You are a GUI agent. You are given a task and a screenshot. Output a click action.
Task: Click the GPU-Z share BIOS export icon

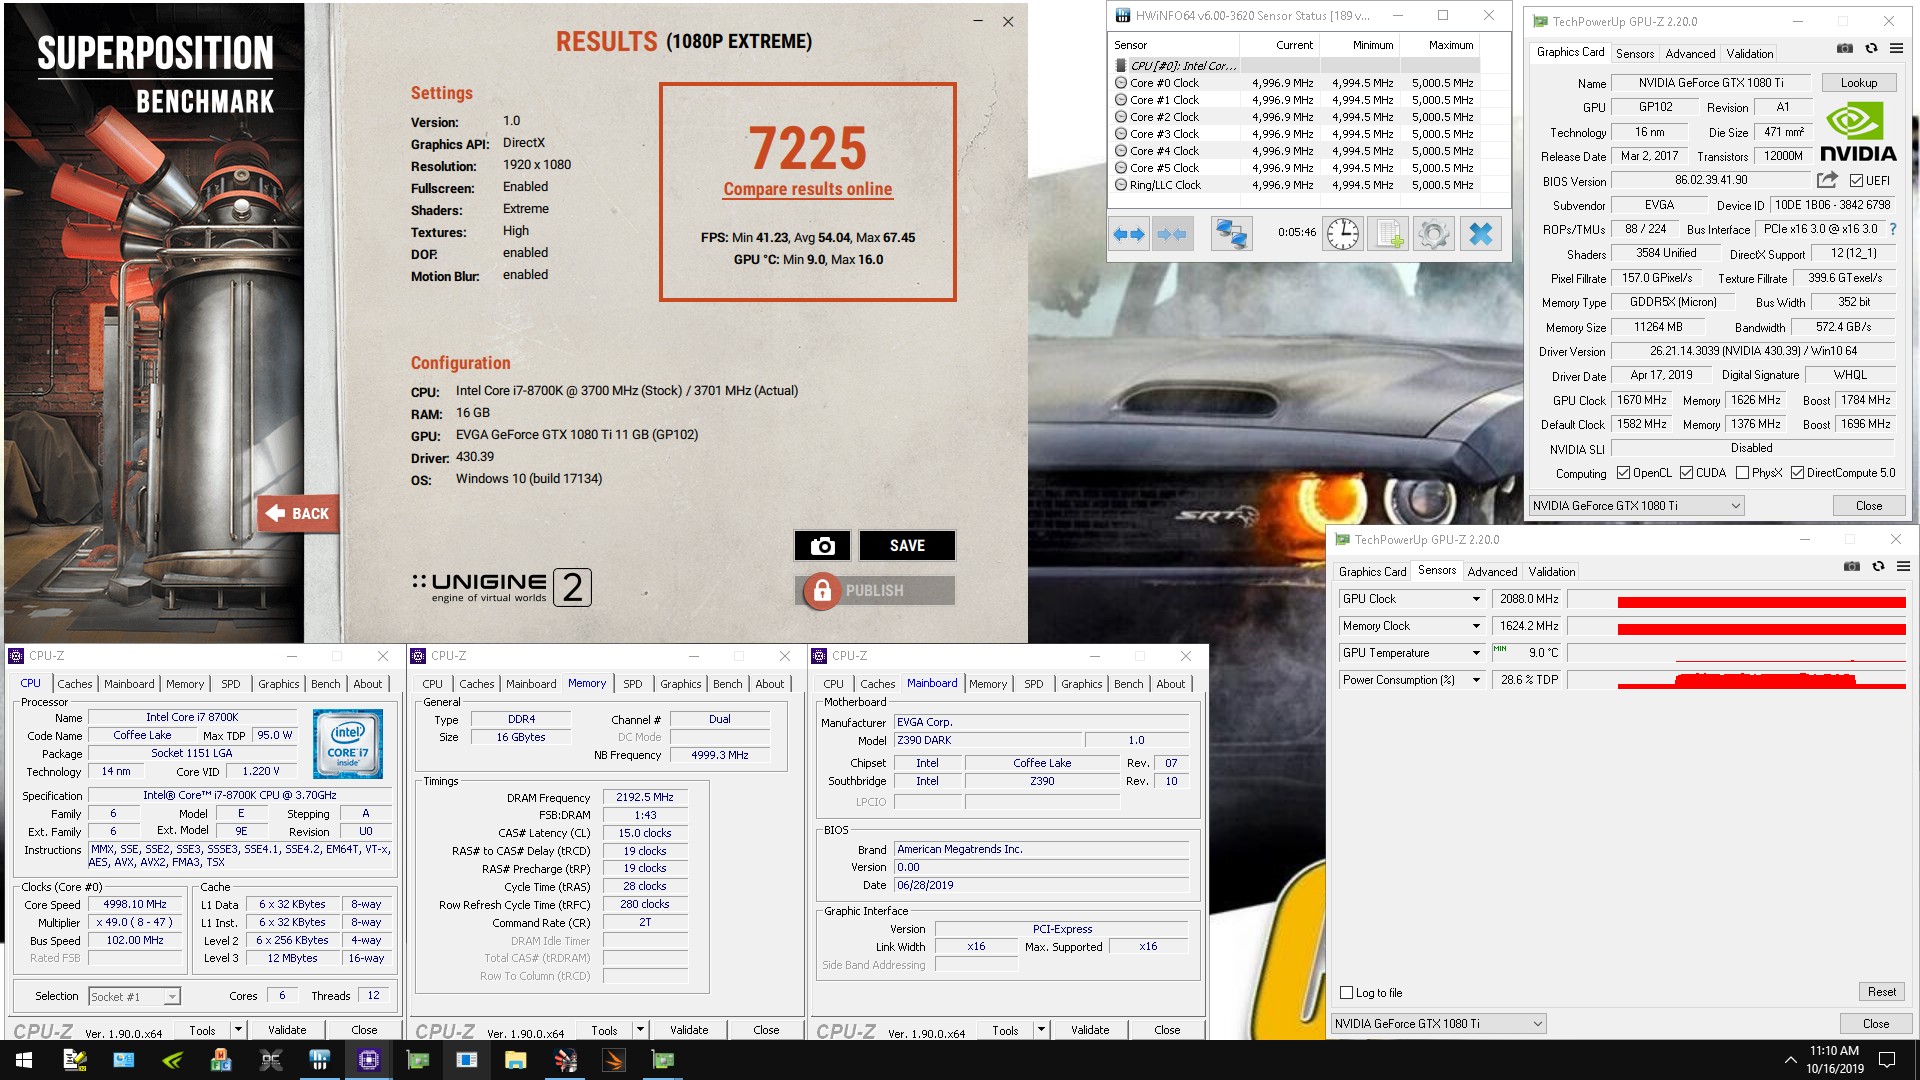point(1827,180)
